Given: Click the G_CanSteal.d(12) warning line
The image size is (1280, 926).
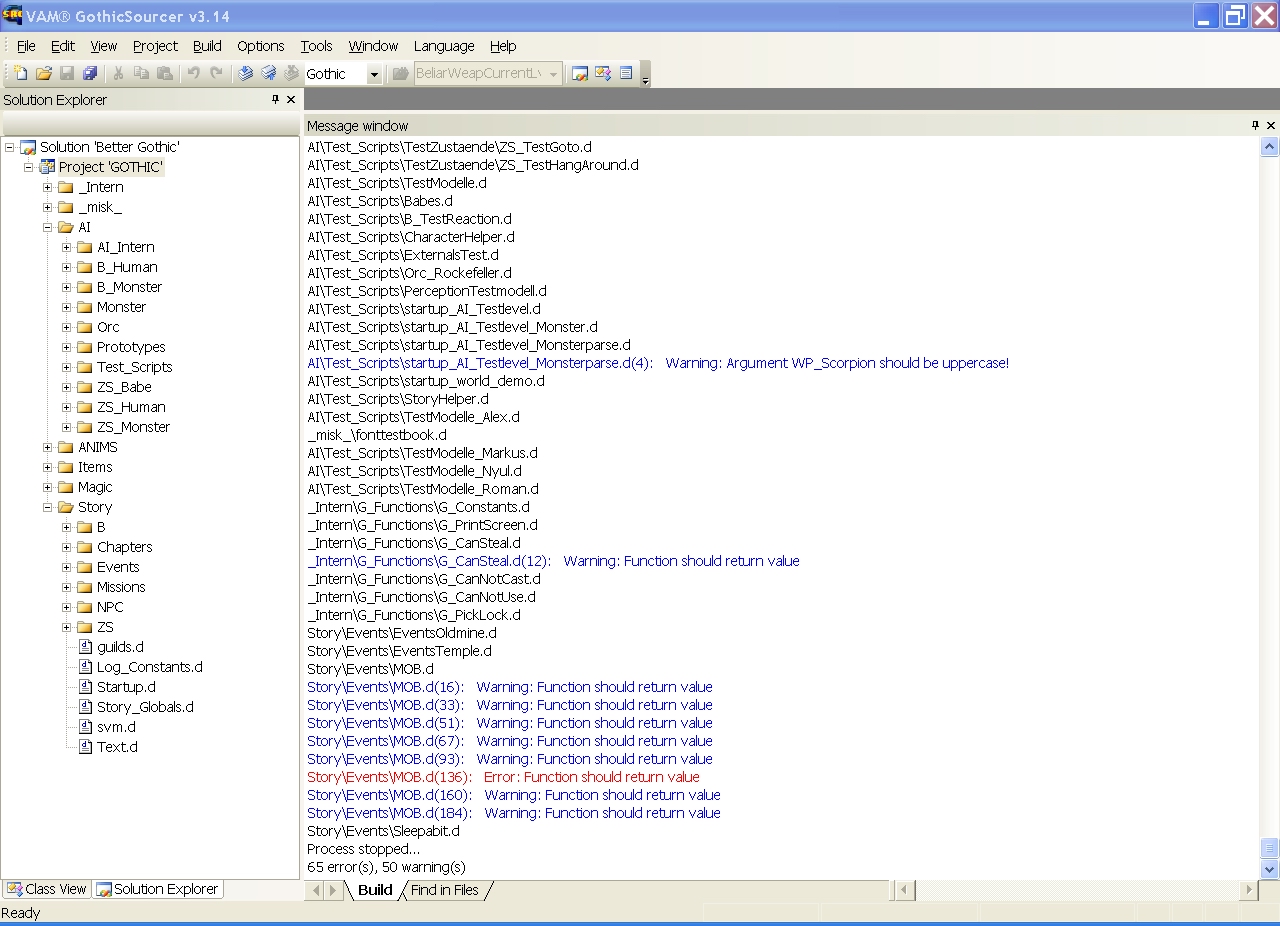Looking at the screenshot, I should [x=553, y=561].
